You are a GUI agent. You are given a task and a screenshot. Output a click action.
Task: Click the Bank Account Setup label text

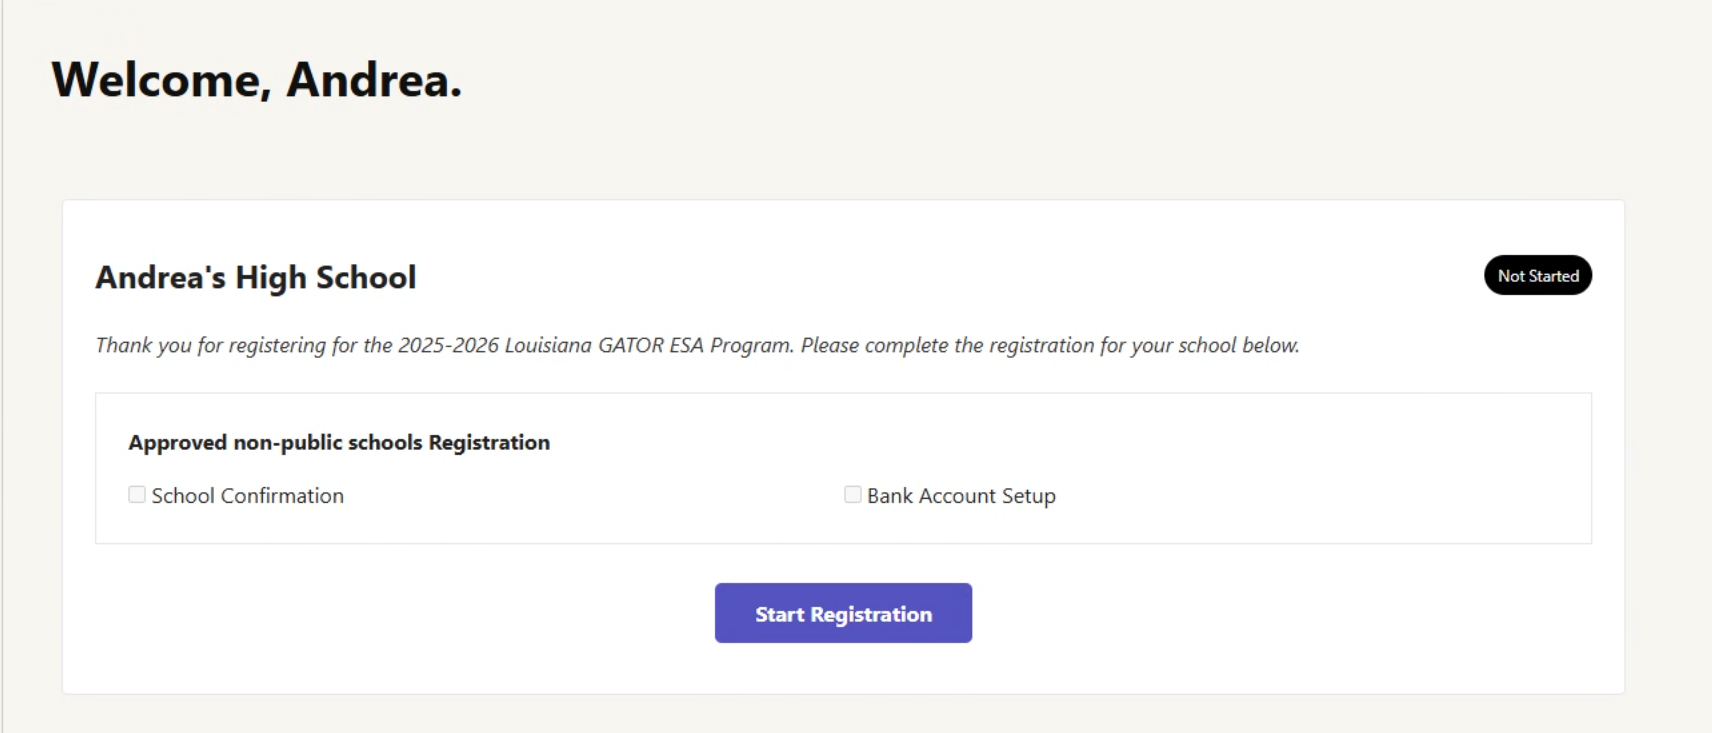(x=961, y=496)
